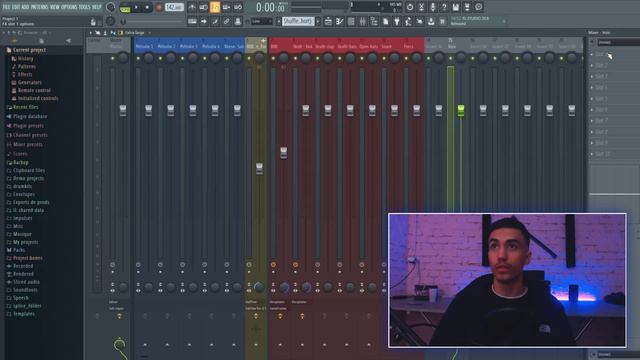Click the green Bass track fader handle
Image resolution: width=640 pixels, height=360 pixels.
(x=461, y=110)
